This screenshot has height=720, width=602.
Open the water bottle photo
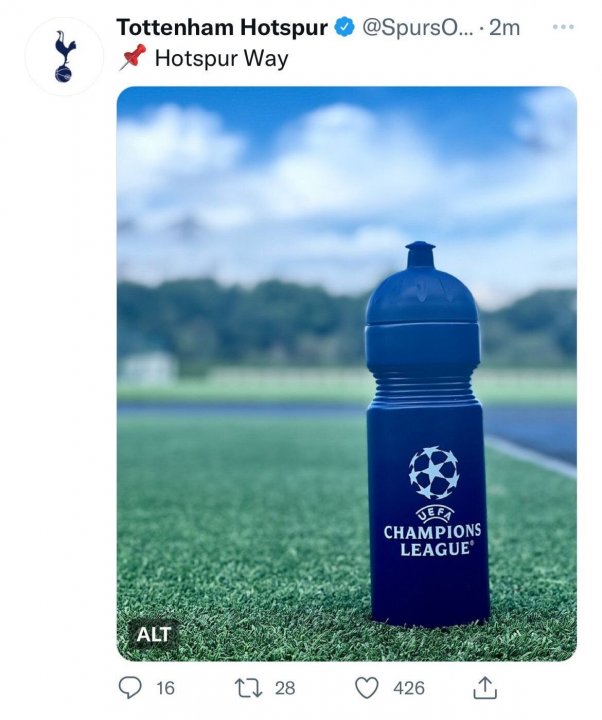pos(347,373)
